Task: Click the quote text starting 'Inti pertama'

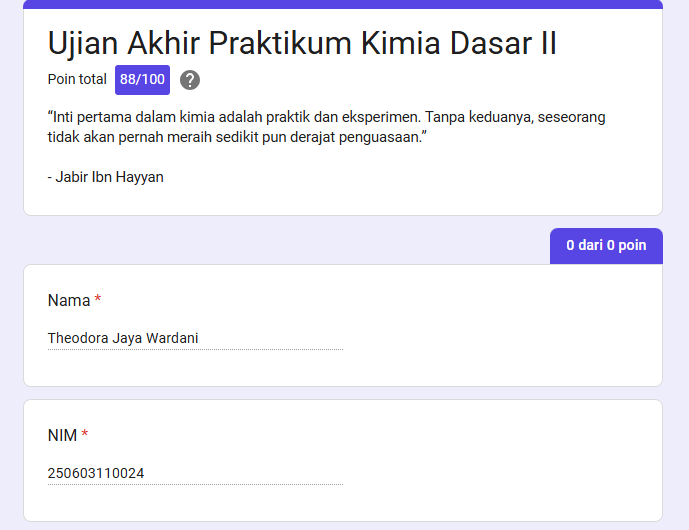Action: pyautogui.click(x=326, y=127)
